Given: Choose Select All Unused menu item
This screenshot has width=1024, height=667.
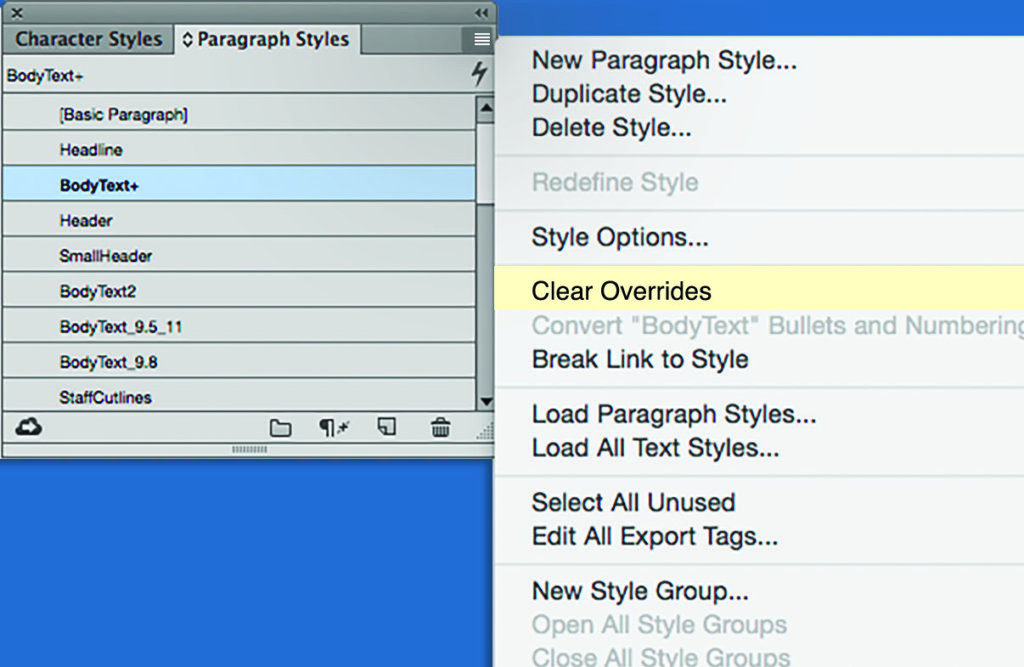Looking at the screenshot, I should click(633, 502).
